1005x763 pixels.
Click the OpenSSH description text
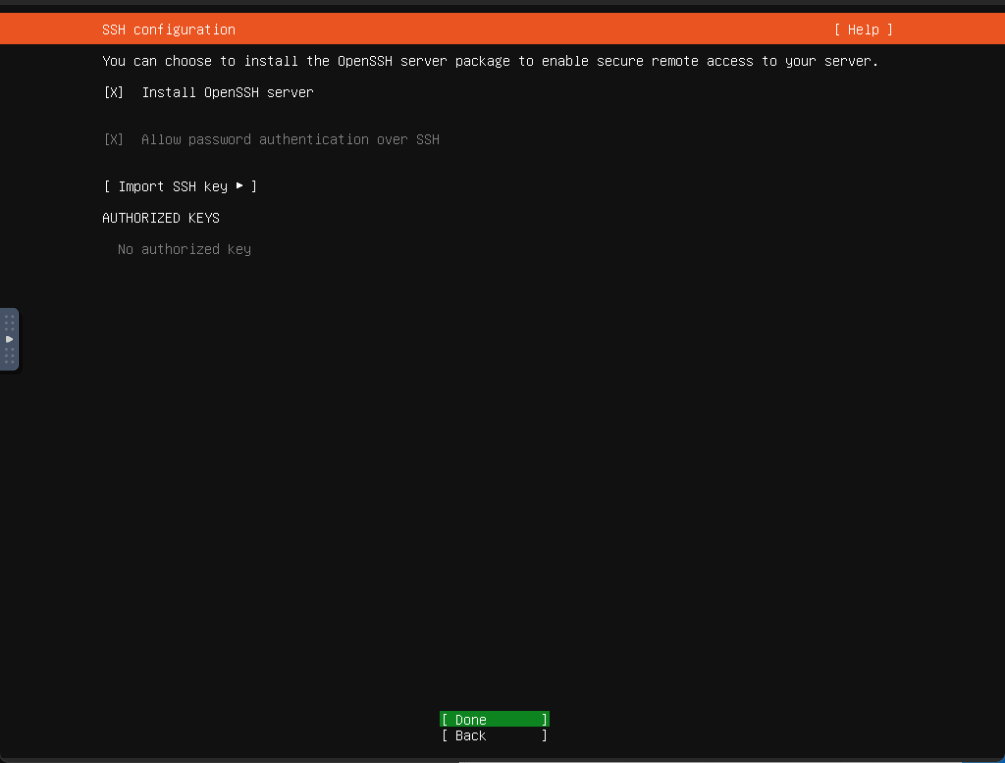(490, 61)
